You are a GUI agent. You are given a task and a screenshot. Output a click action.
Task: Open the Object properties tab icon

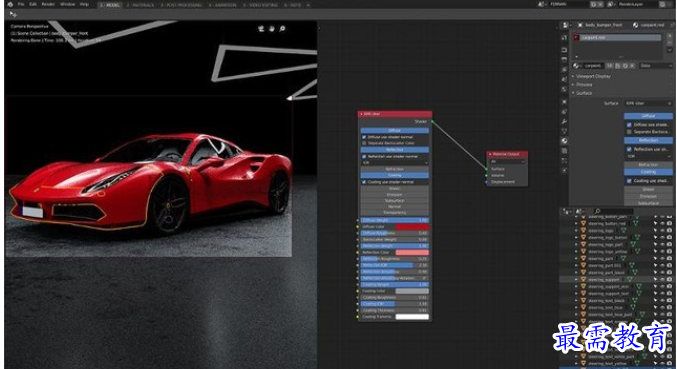[564, 102]
